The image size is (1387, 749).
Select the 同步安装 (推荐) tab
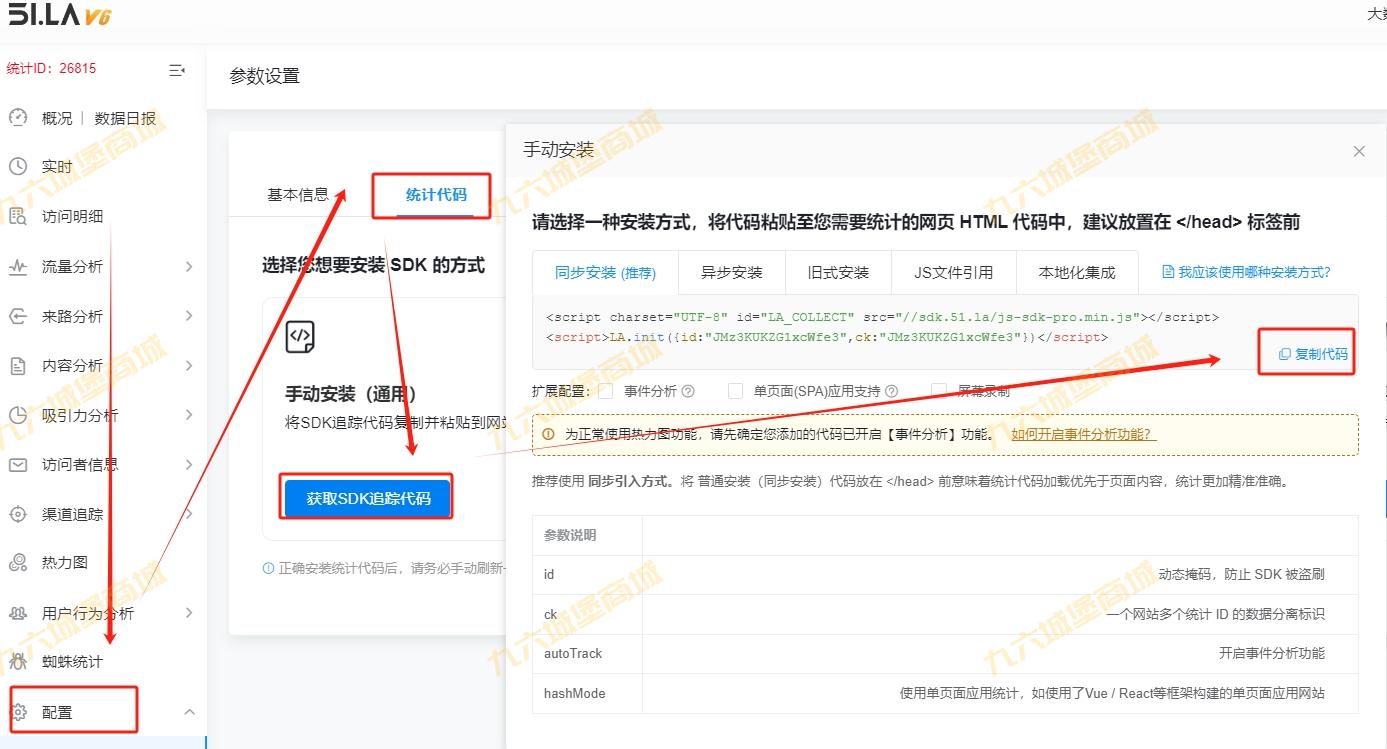point(606,272)
